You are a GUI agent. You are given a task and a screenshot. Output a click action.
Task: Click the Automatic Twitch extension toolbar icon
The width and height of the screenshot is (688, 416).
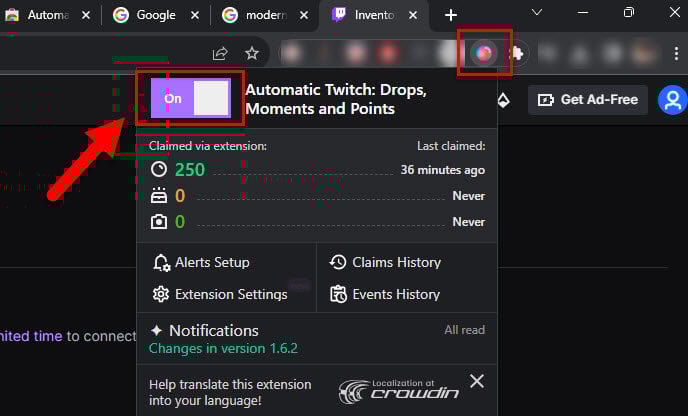(x=484, y=53)
